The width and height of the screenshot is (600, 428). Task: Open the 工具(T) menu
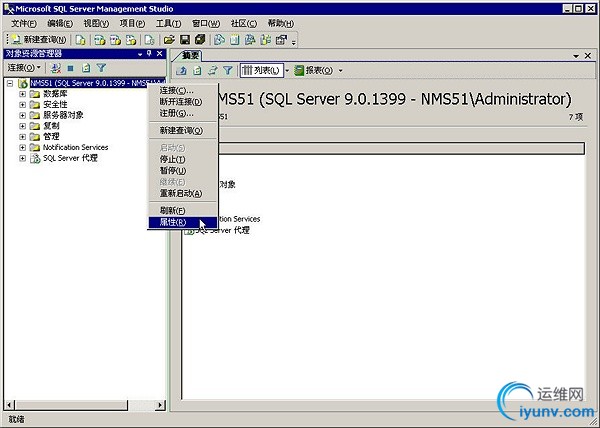coord(168,24)
